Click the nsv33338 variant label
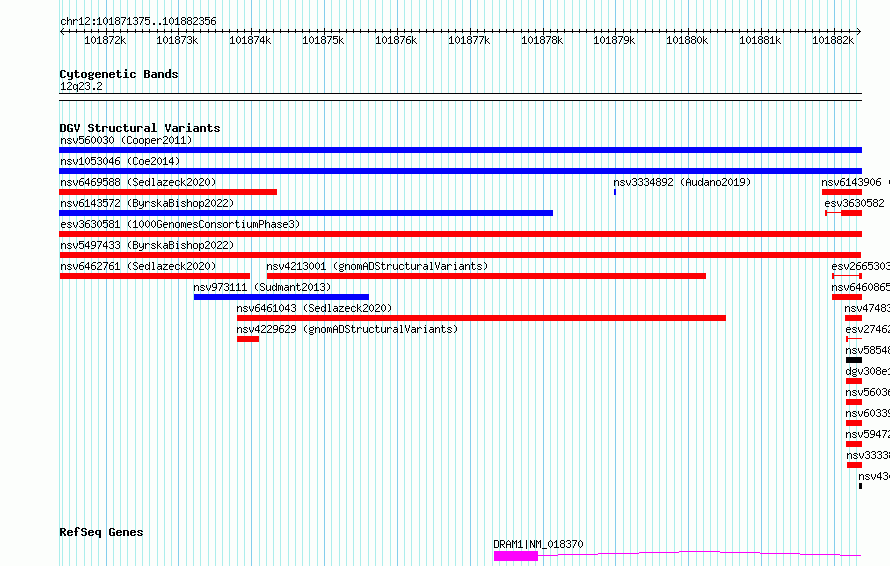Image resolution: width=890 pixels, height=566 pixels. (x=868, y=455)
